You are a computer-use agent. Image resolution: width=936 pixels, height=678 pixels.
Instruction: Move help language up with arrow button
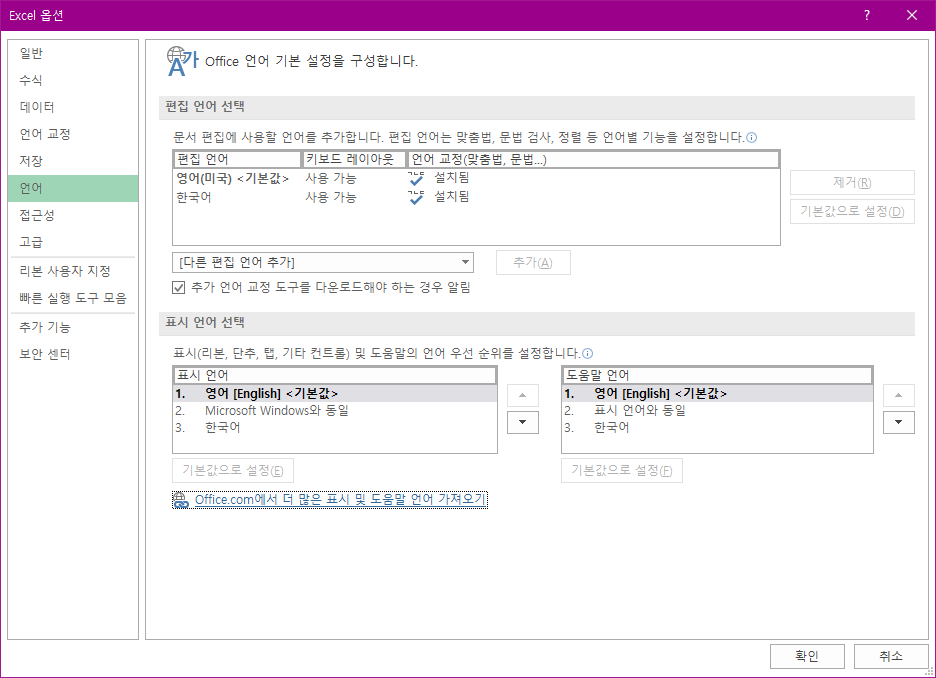[x=898, y=395]
